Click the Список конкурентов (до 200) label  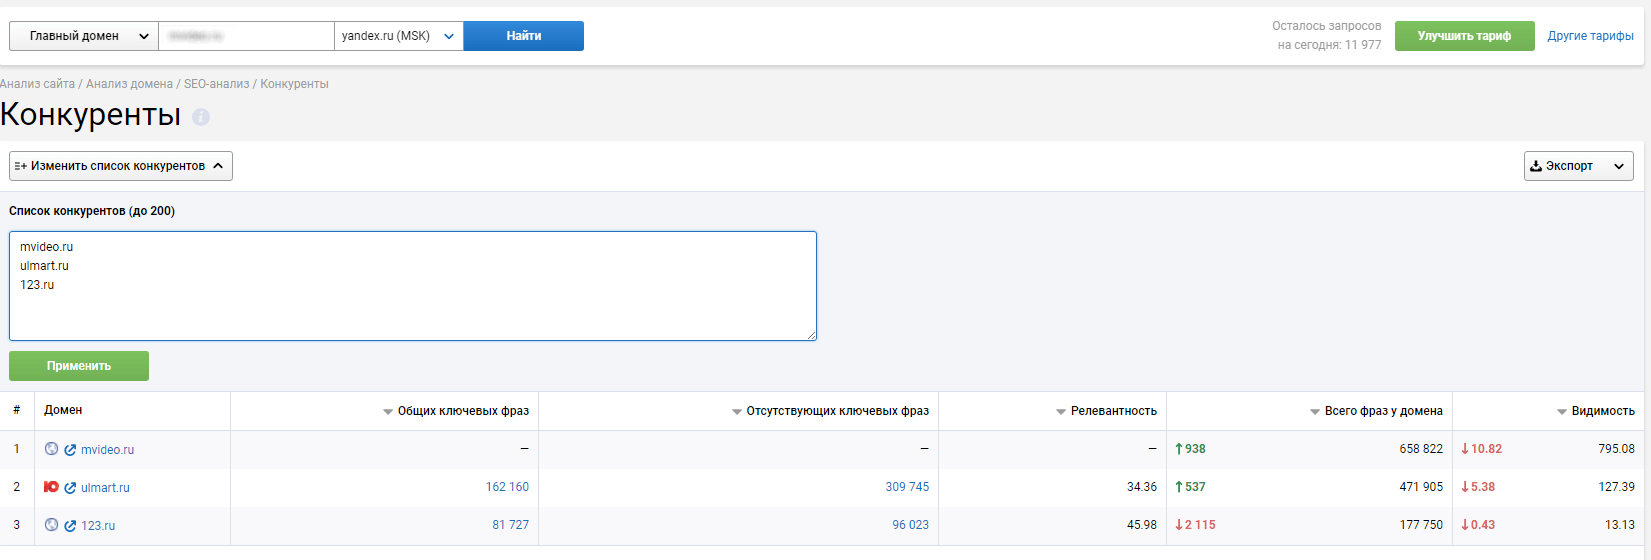point(92,211)
